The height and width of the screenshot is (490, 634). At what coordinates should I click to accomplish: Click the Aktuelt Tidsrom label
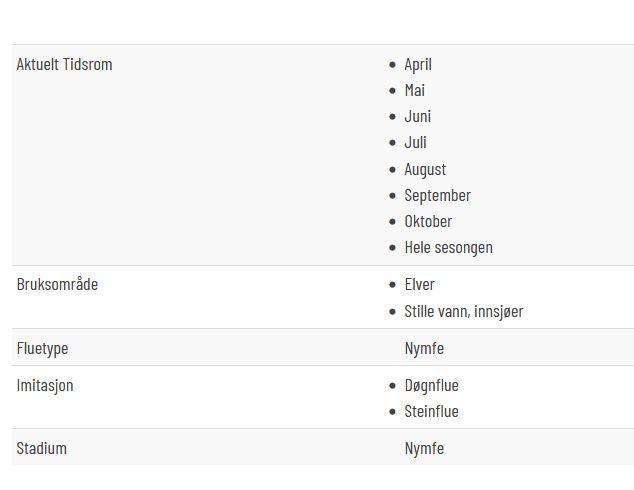64,64
